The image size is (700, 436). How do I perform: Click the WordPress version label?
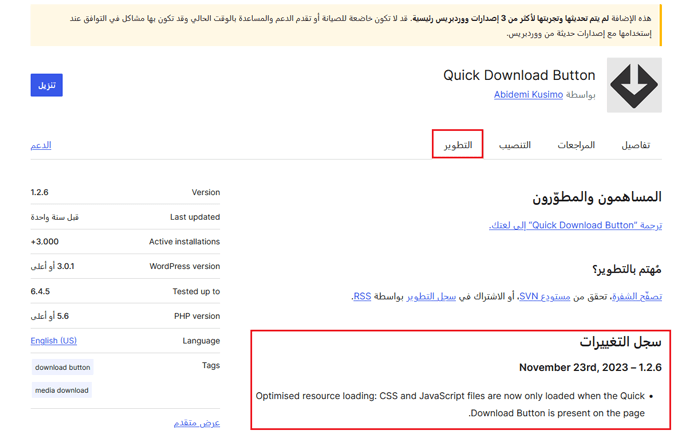click(184, 266)
